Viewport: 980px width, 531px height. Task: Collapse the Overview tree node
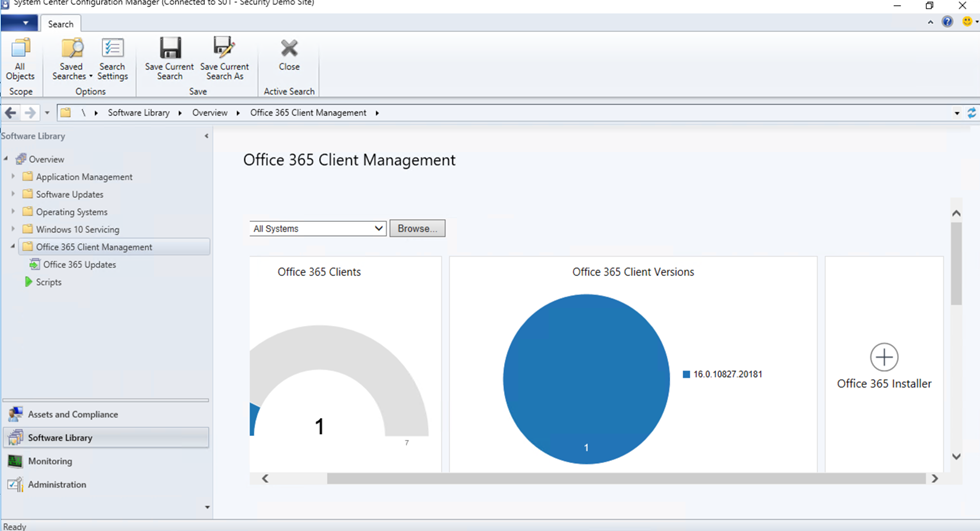6,159
